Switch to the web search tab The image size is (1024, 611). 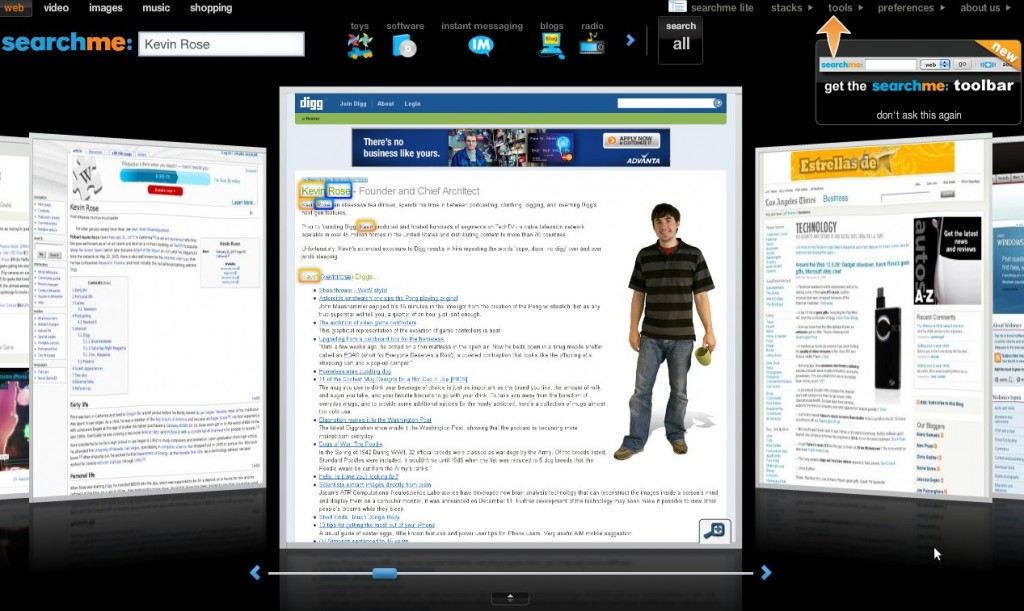[14, 8]
